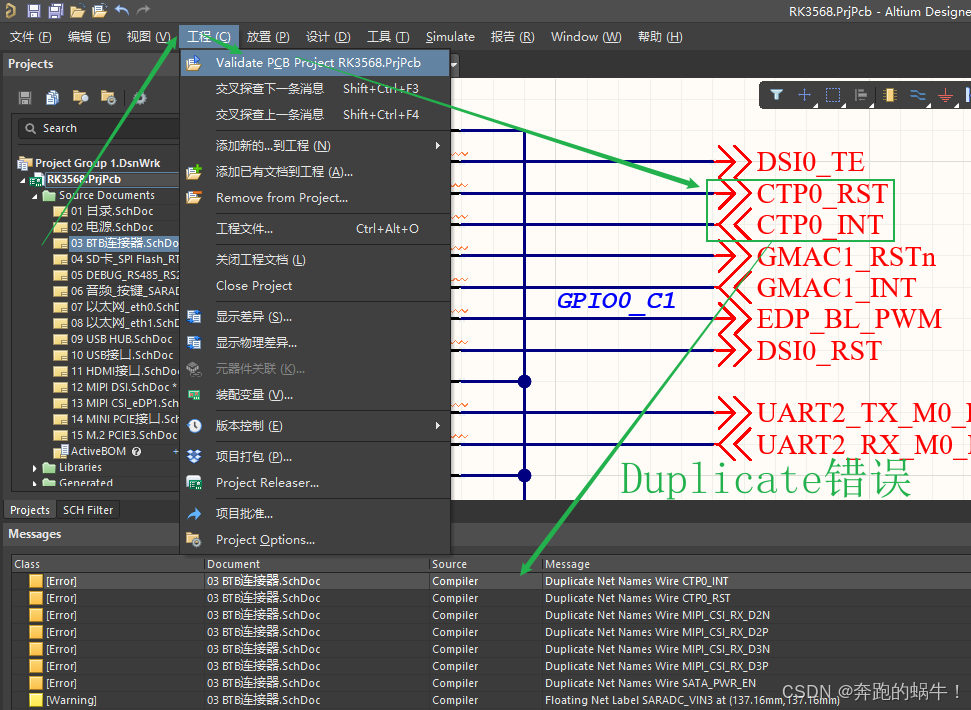This screenshot has height=710, width=971.
Task: Expand the Libraries folder
Action: [35, 468]
